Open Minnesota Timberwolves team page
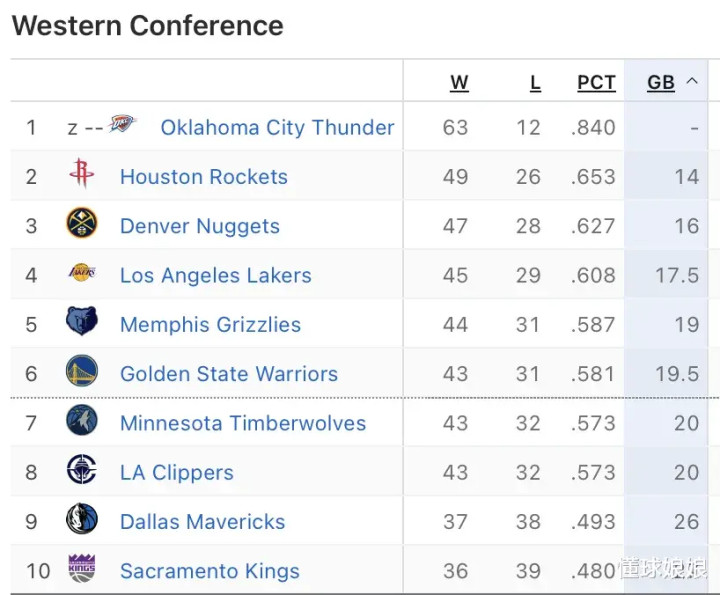The image size is (720, 595). (x=243, y=423)
